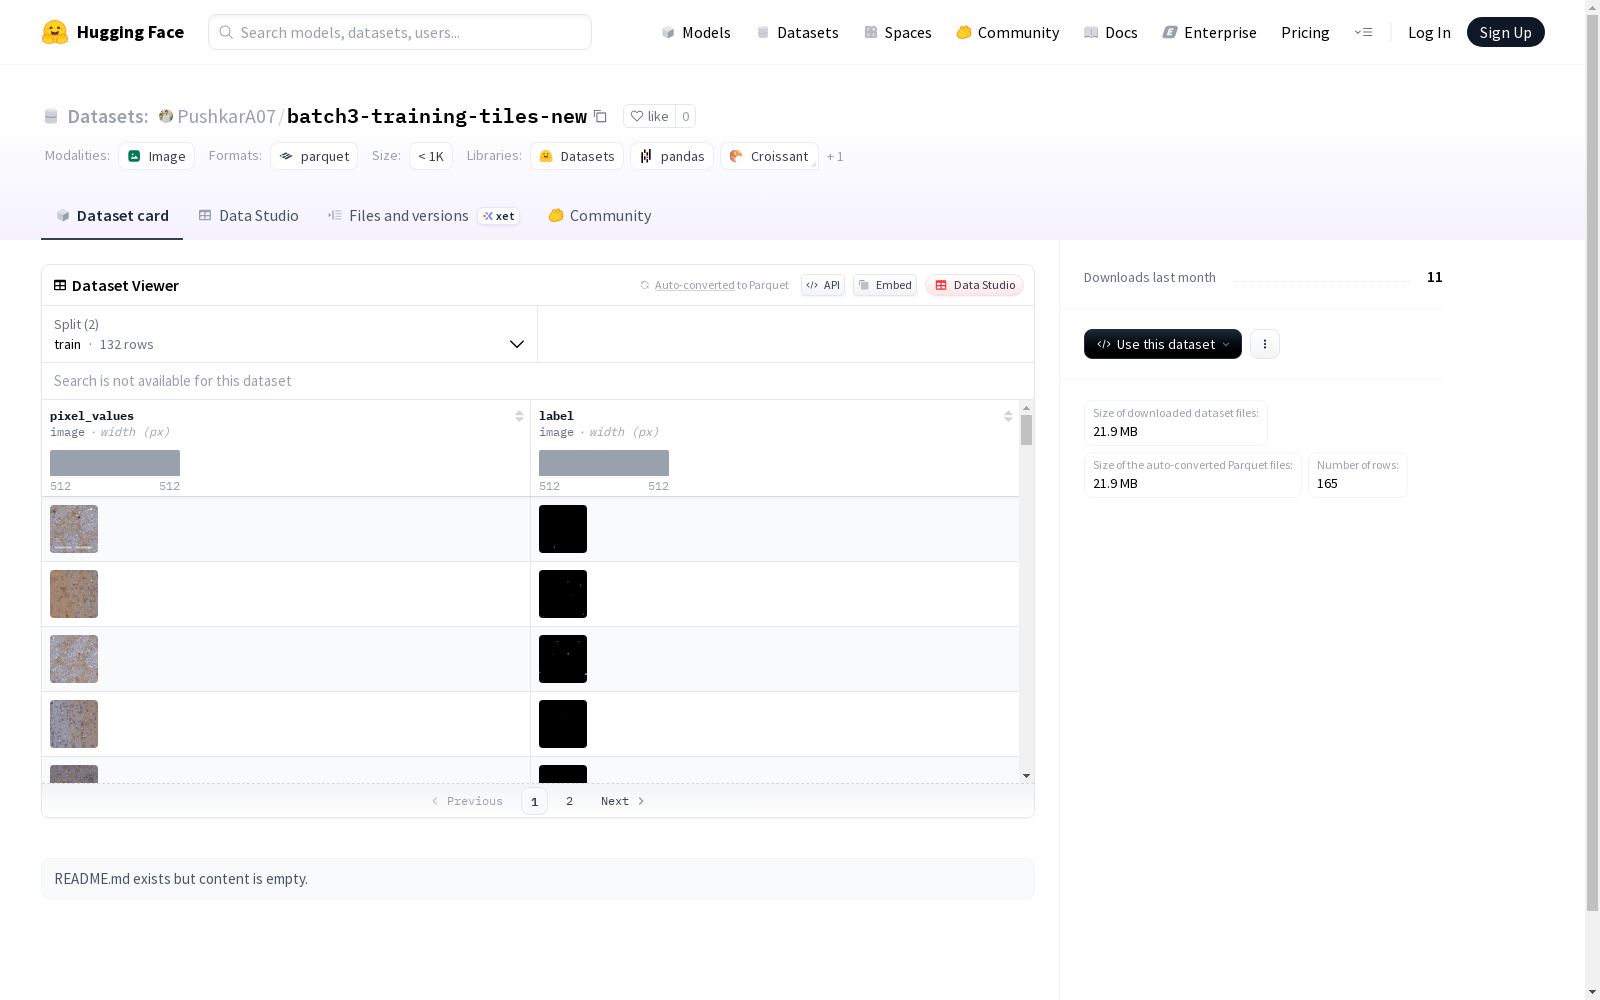Click the table scrollbar up arrow

(x=1026, y=408)
